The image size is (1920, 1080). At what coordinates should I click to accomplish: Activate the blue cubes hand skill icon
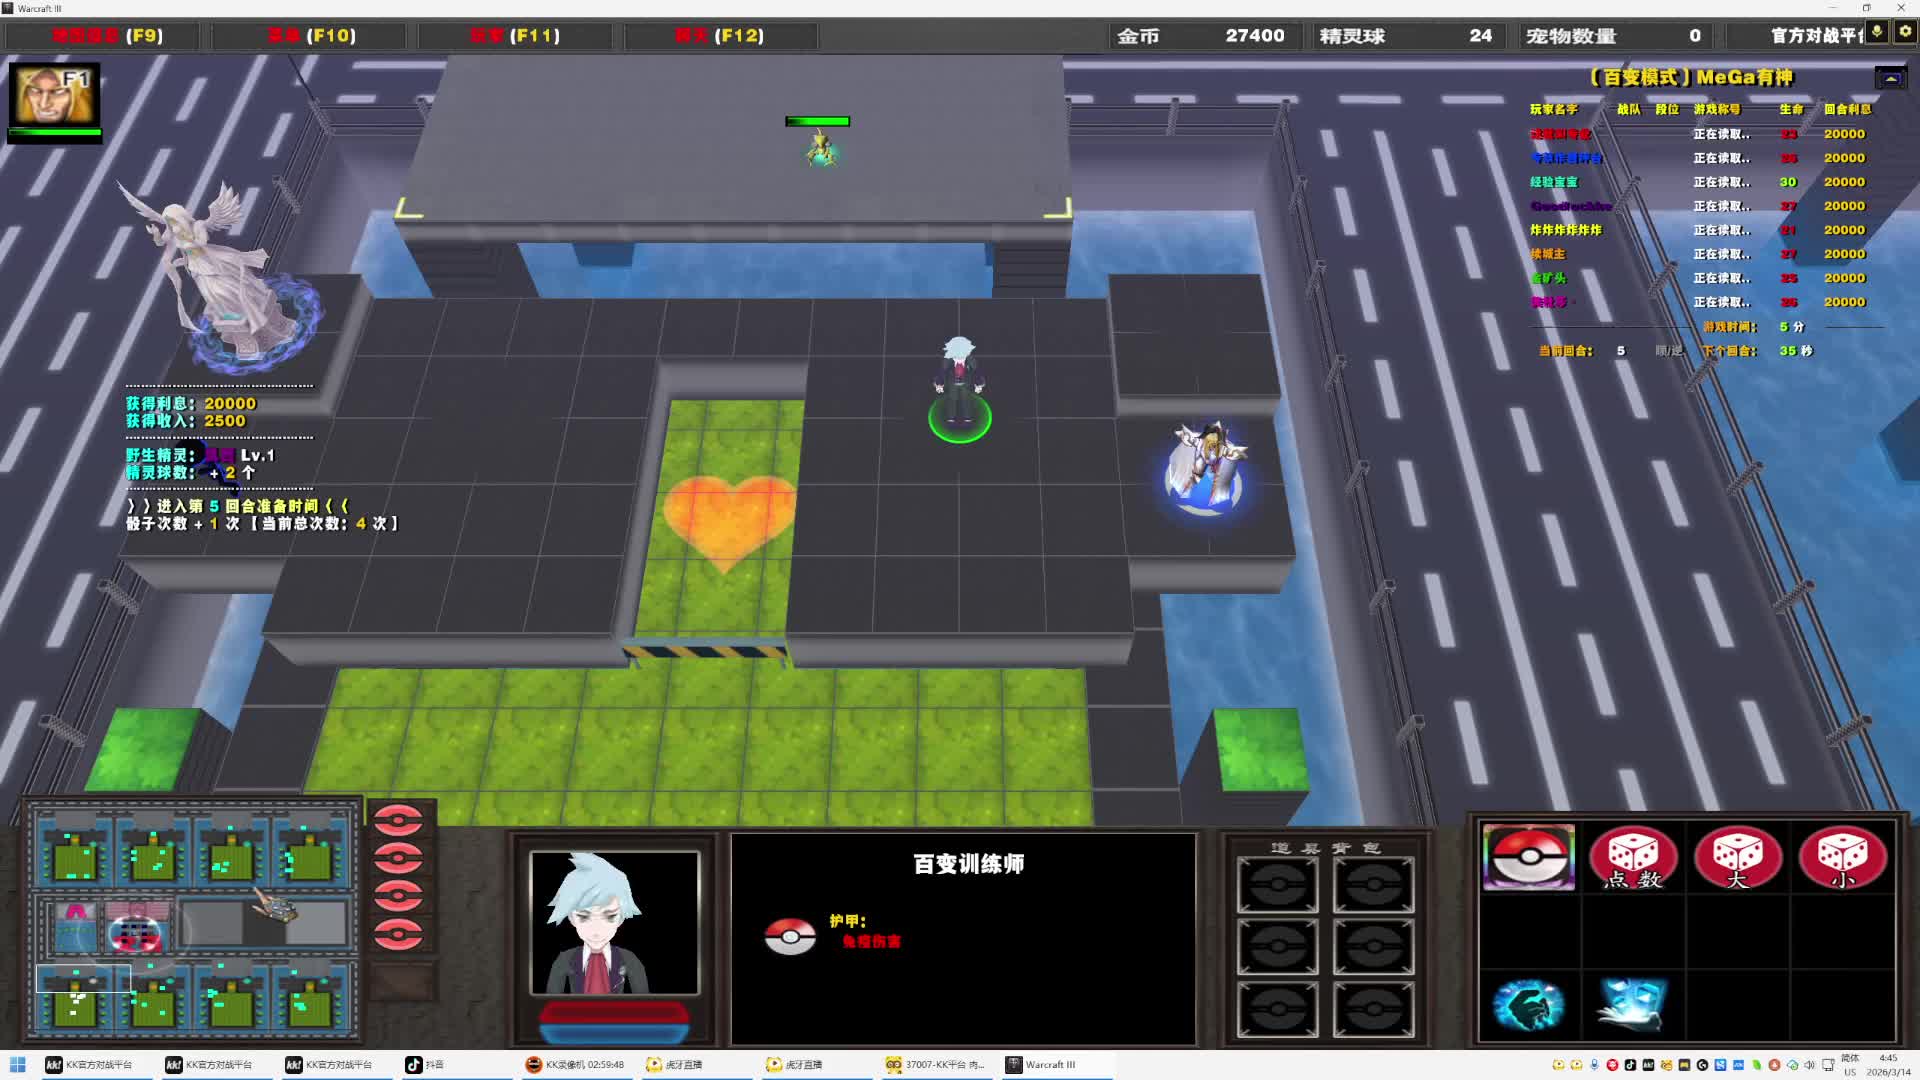[x=1632, y=1004]
